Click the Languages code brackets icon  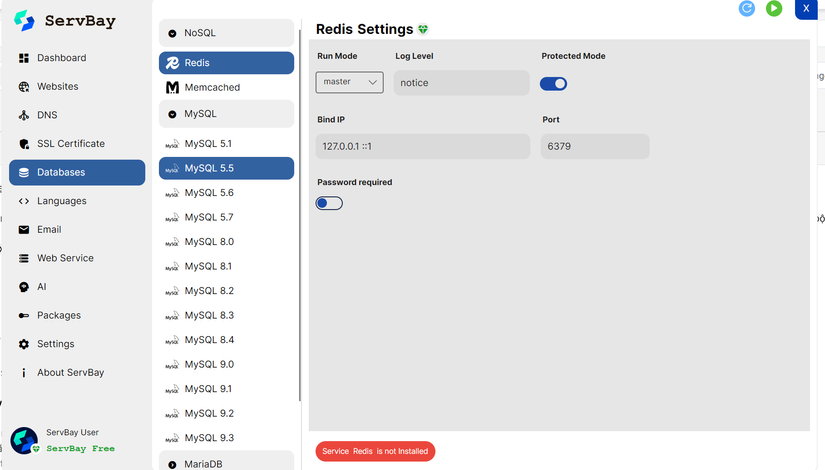24,201
